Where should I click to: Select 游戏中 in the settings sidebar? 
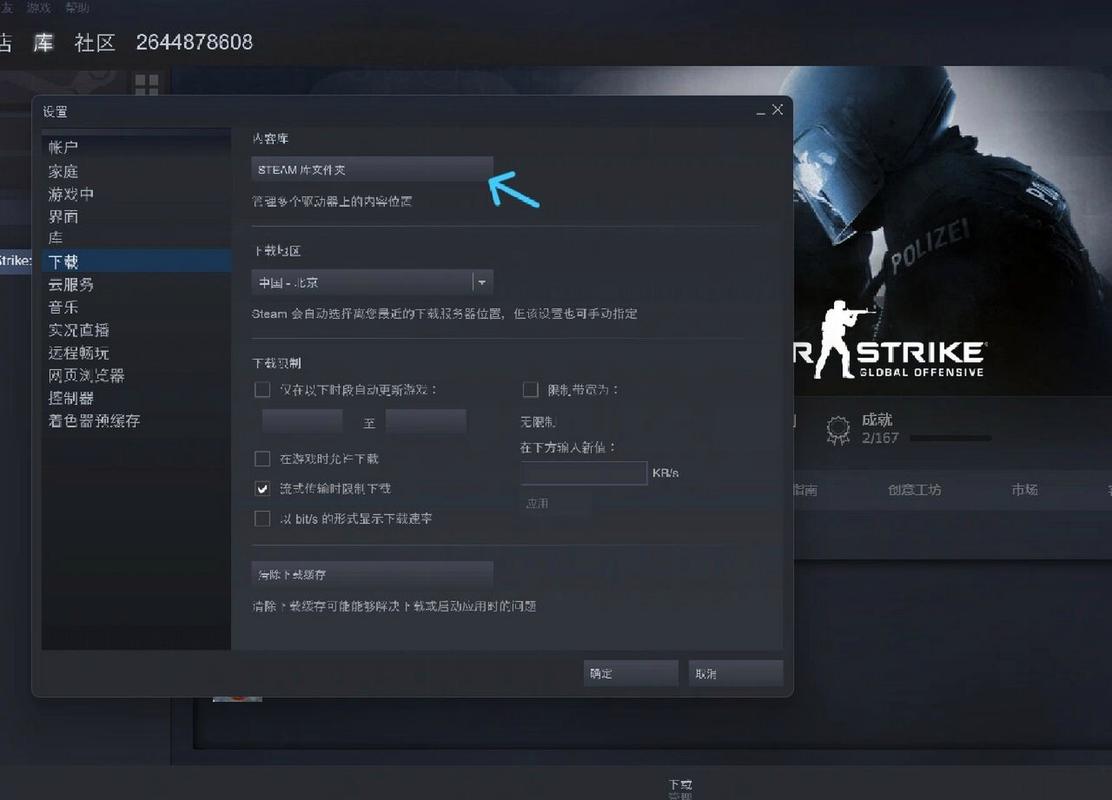click(x=71, y=194)
